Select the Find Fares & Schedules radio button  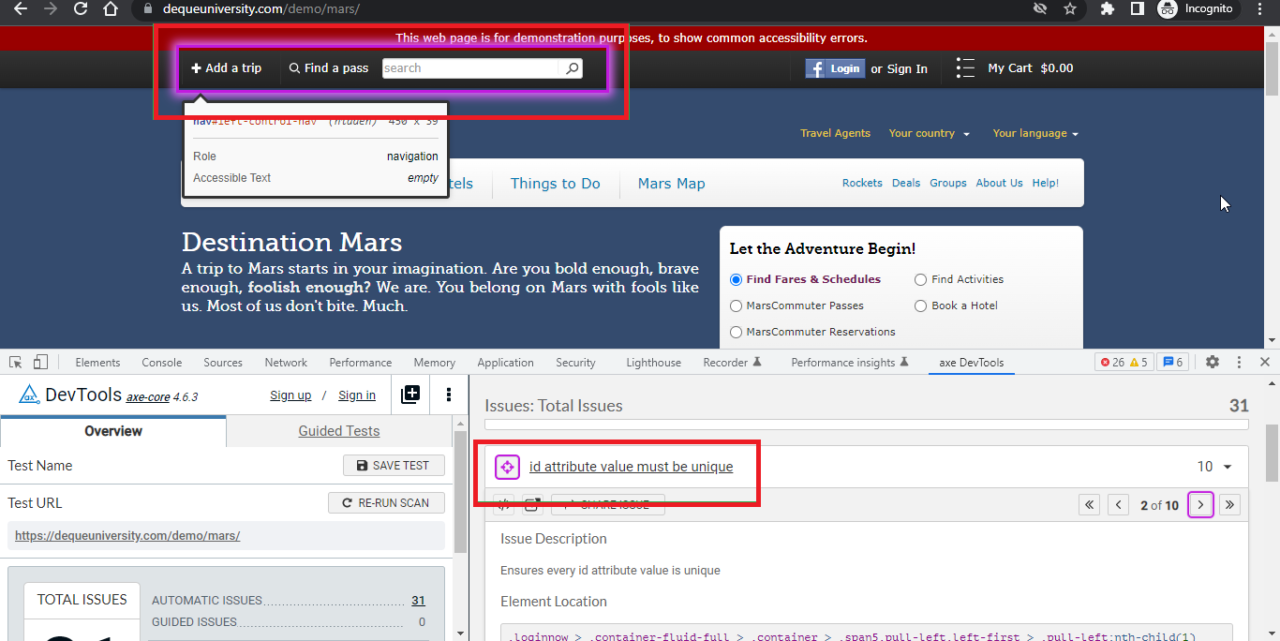(x=737, y=280)
